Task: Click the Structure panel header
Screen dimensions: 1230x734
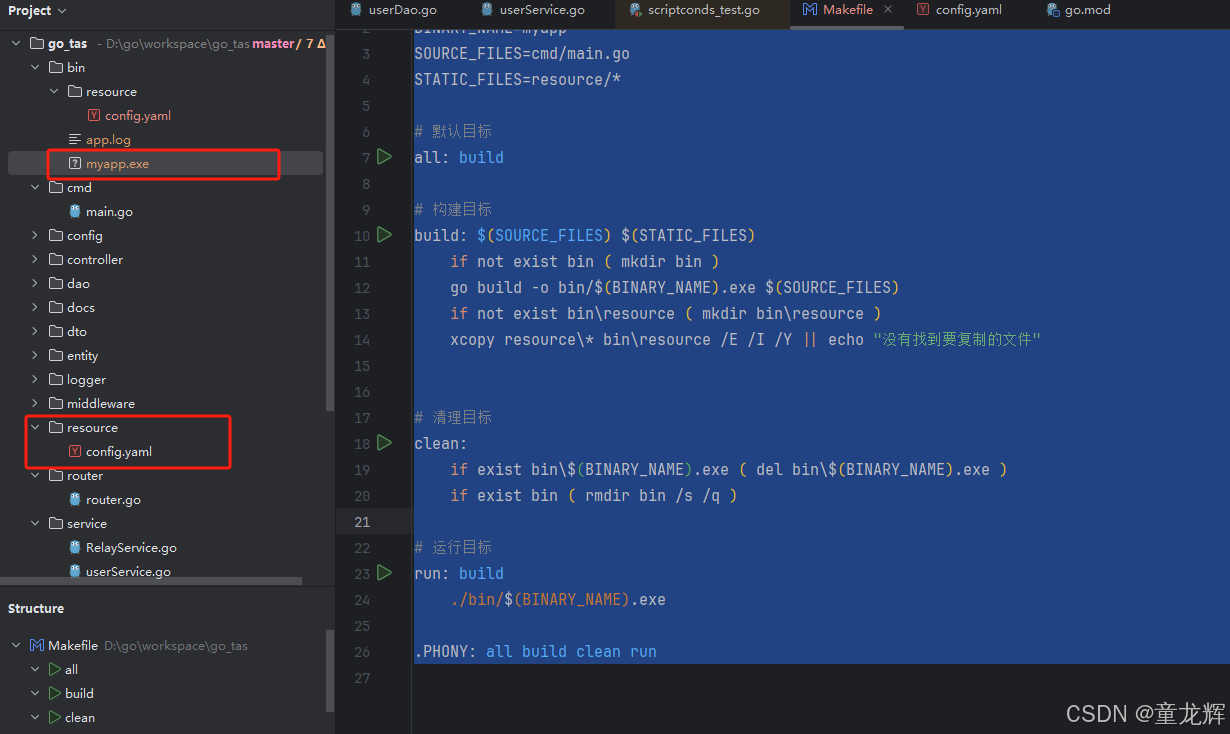Action: pyautogui.click(x=36, y=608)
